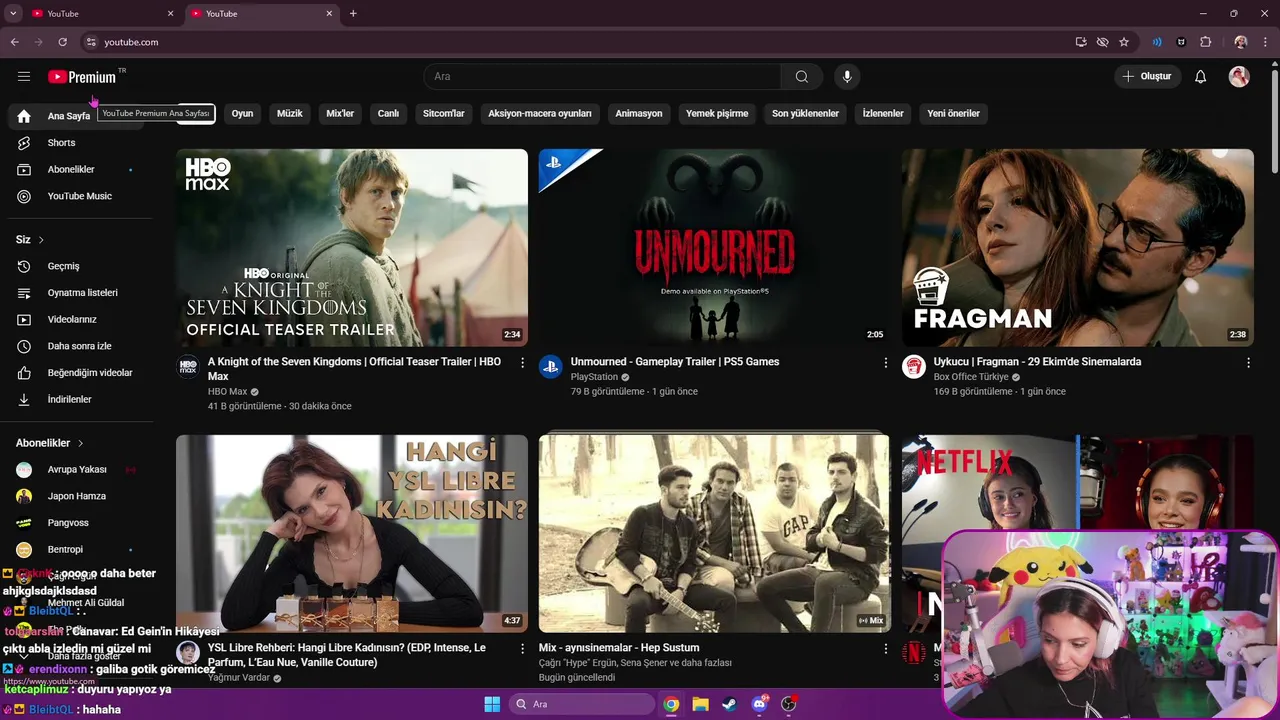Play Knight of Seven Kingdoms thumbnail

coord(352,248)
